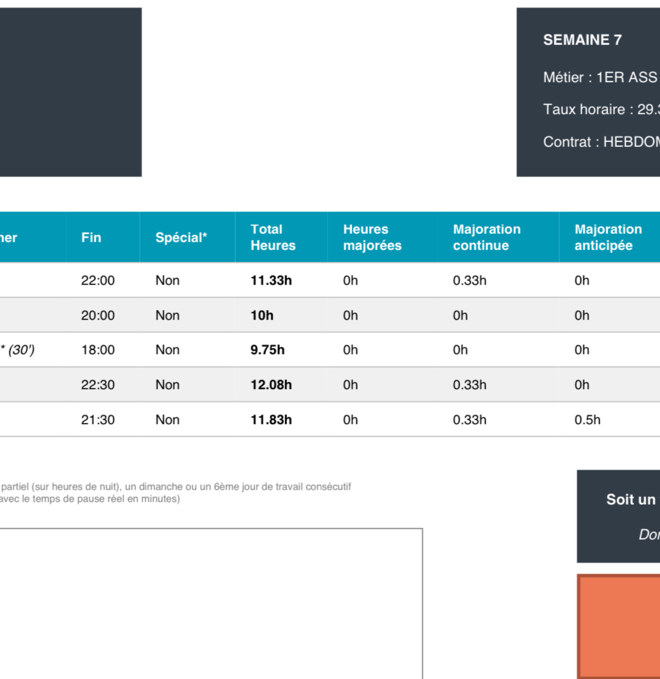The width and height of the screenshot is (660, 679).
Task: Click the 9.75h total hours value
Action: tap(267, 349)
